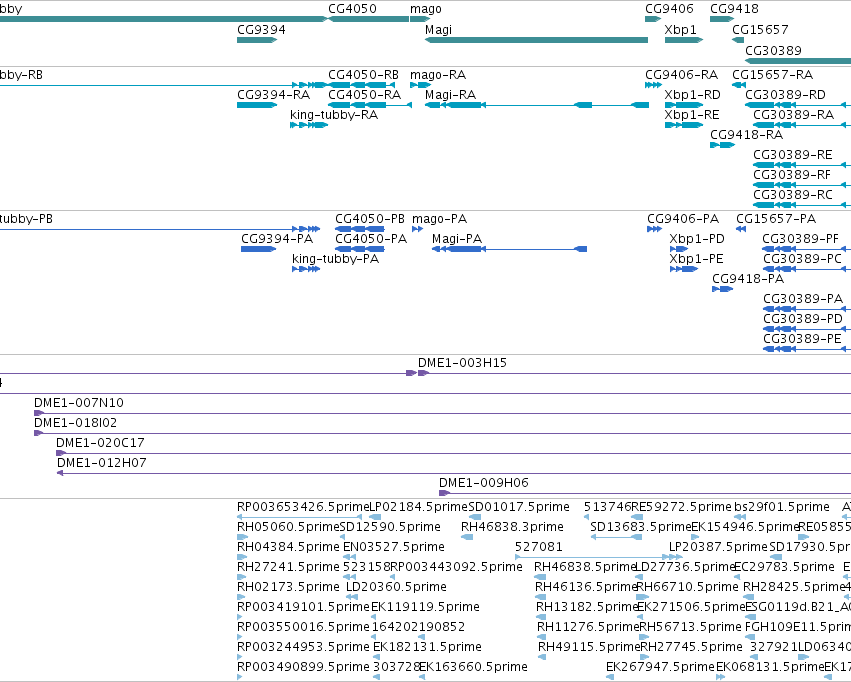
Task: Select the Magi-PA protein glyph
Action: tap(510, 249)
